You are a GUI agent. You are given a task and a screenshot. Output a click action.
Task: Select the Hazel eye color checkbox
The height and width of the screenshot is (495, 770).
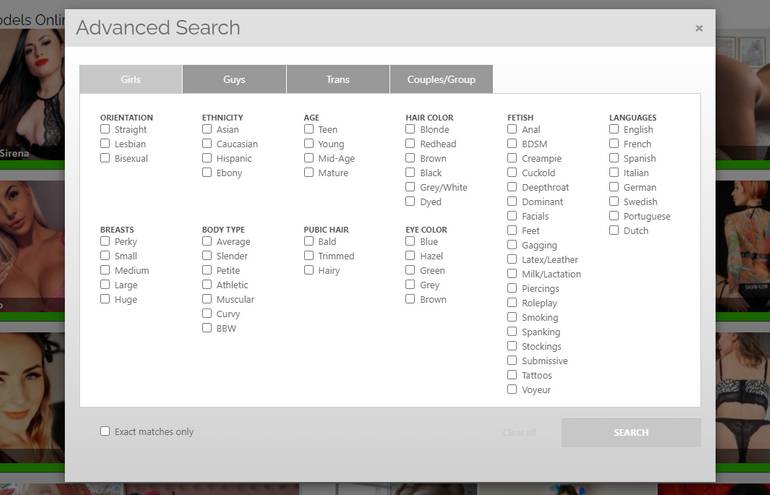point(410,255)
